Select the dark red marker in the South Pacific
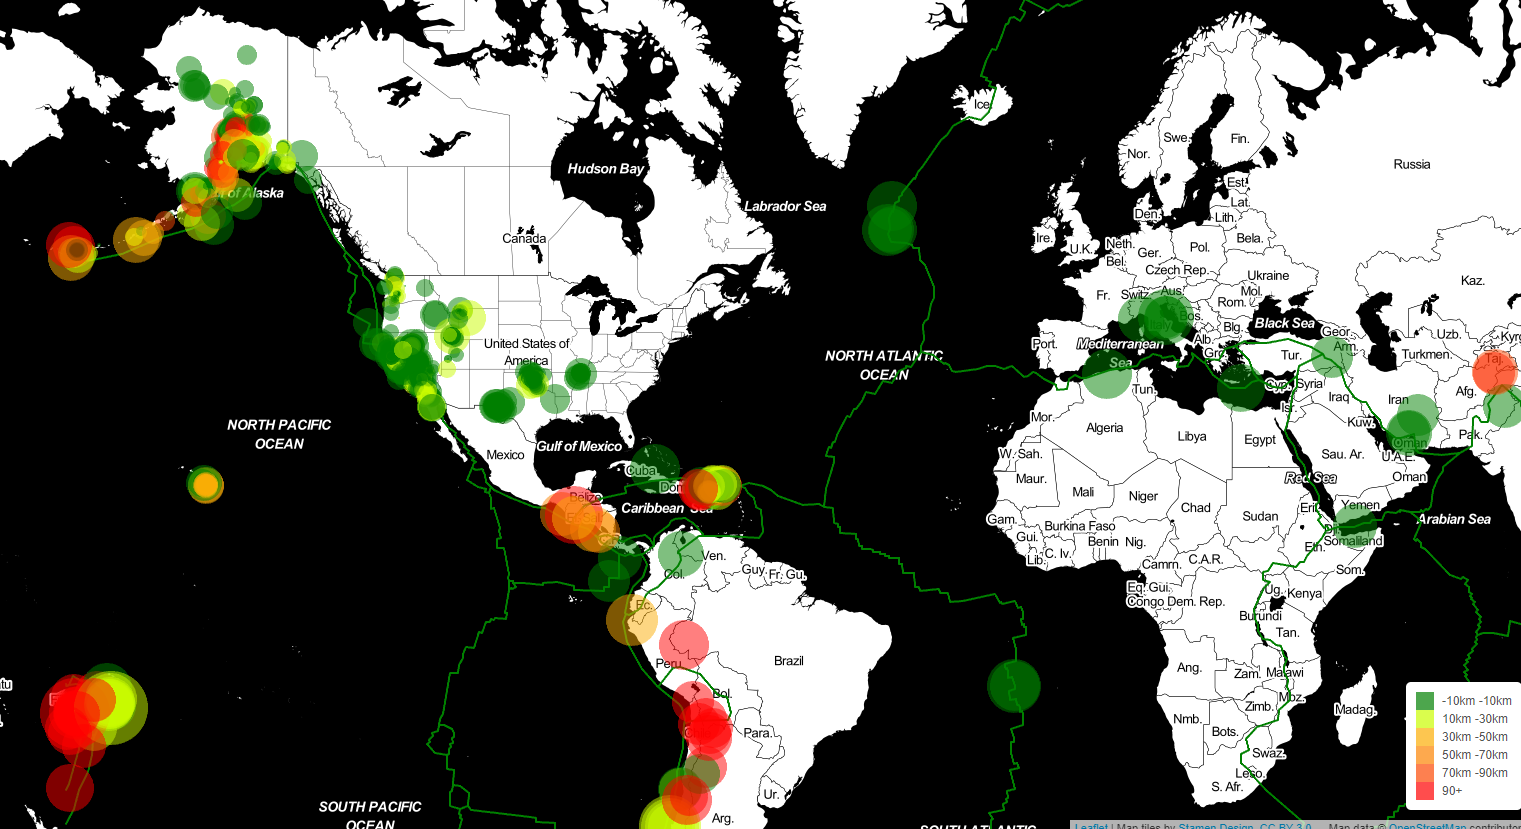 pyautogui.click(x=70, y=788)
